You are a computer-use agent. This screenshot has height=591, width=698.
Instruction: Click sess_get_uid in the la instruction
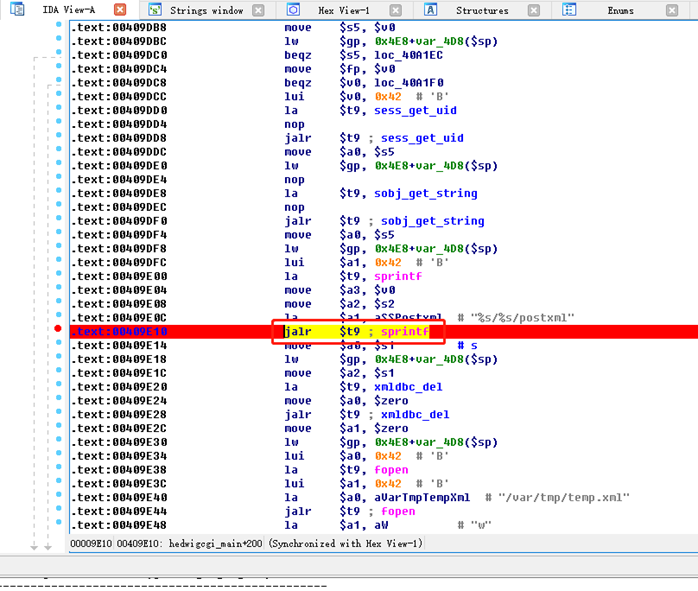pyautogui.click(x=415, y=110)
